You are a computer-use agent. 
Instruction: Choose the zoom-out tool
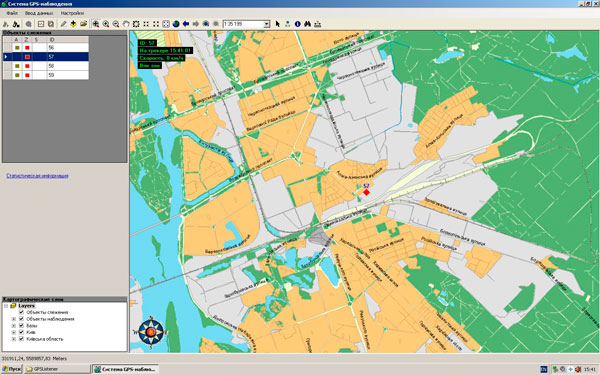pyautogui.click(x=116, y=24)
